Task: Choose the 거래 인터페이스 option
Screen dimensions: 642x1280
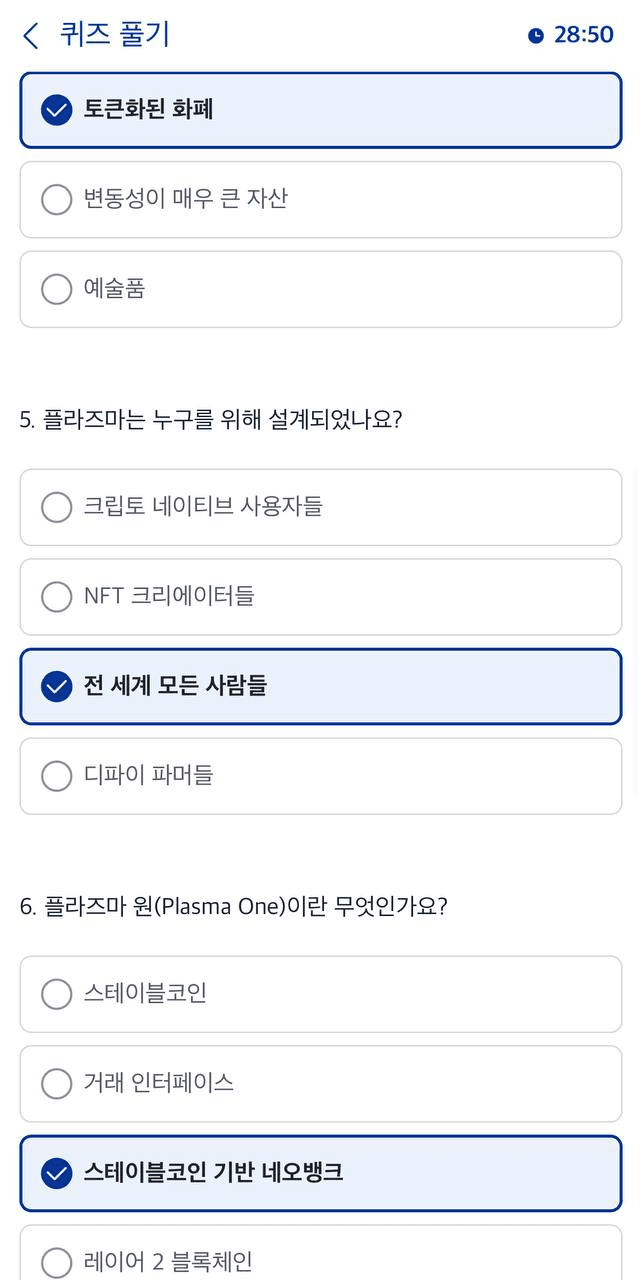Action: (x=321, y=1083)
